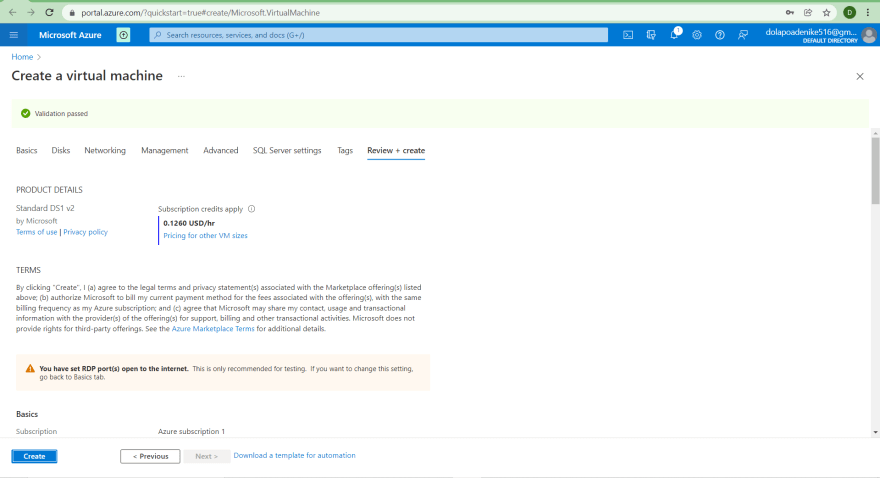This screenshot has height=478, width=880.
Task: Open the notifications bell
Action: (674, 35)
